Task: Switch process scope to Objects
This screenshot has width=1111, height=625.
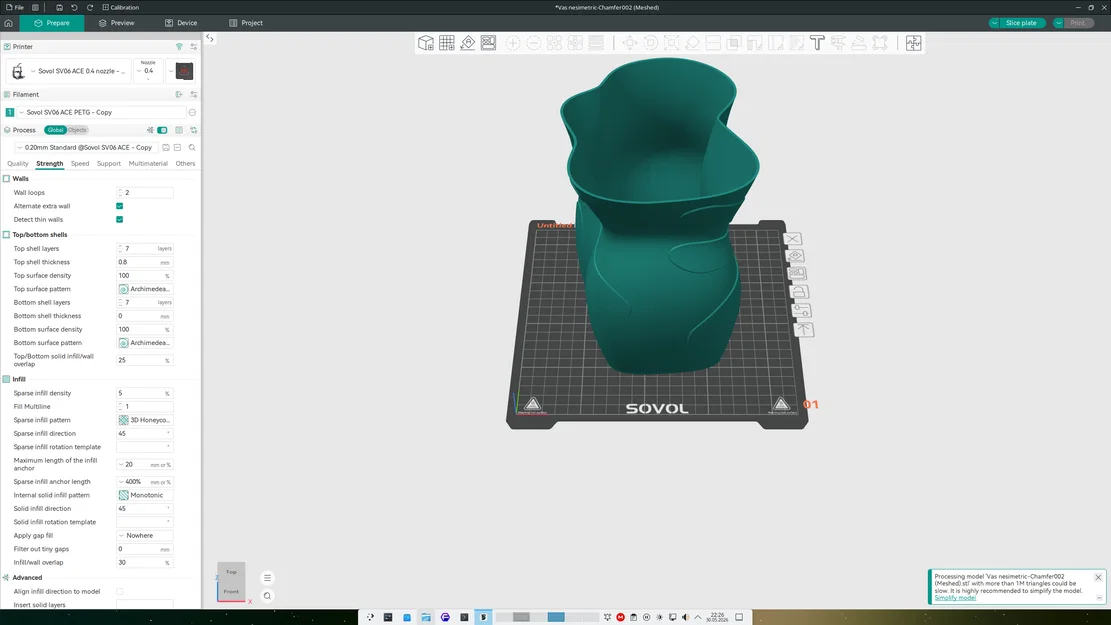Action: pos(77,130)
